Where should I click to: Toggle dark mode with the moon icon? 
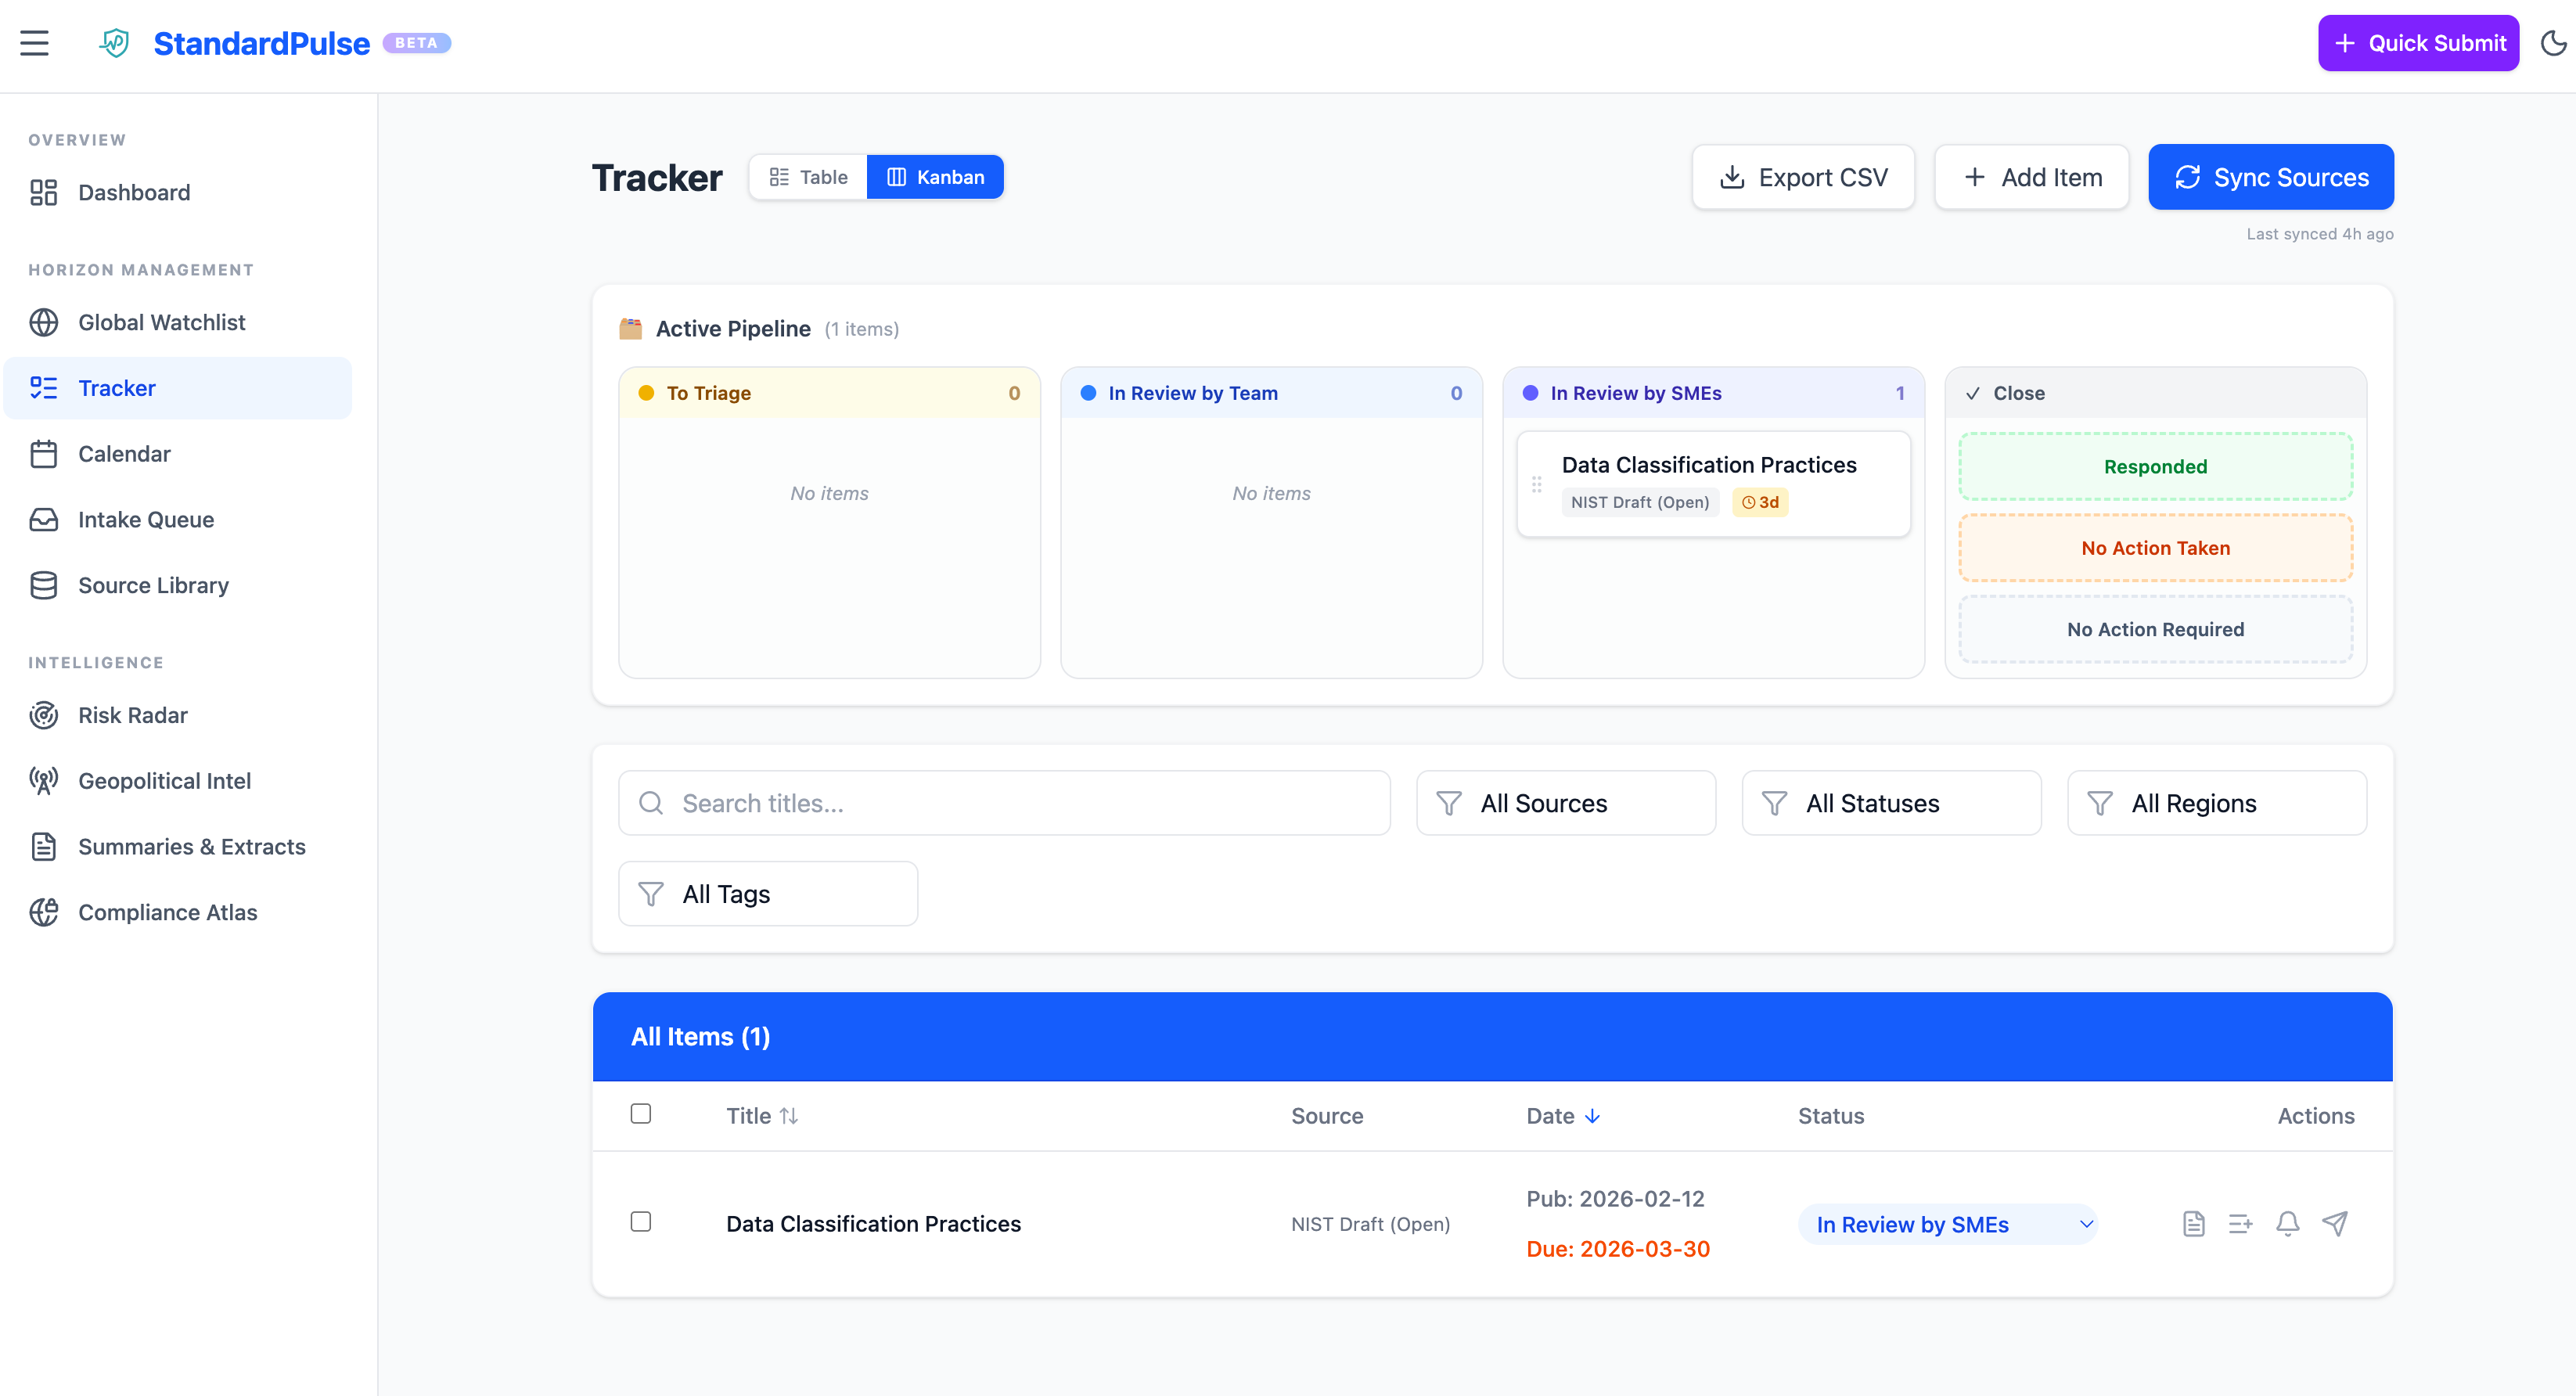click(2553, 43)
